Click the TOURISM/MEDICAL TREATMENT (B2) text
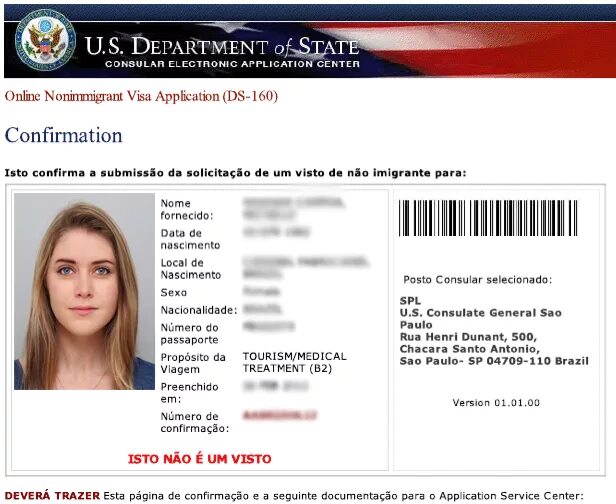 pos(295,362)
